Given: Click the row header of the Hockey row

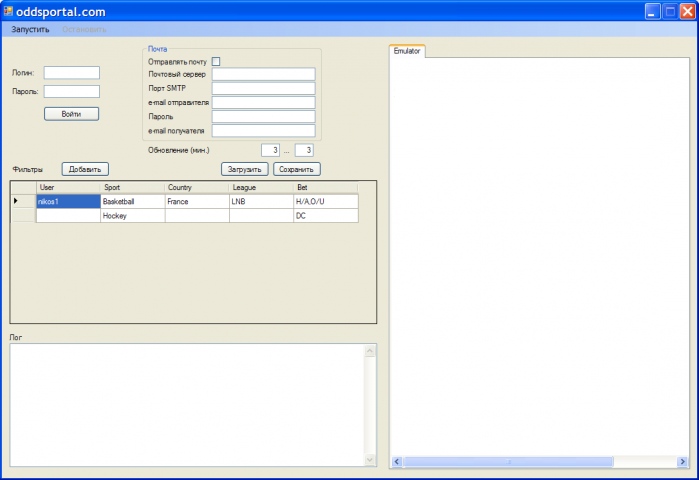Looking at the screenshot, I should (23, 216).
